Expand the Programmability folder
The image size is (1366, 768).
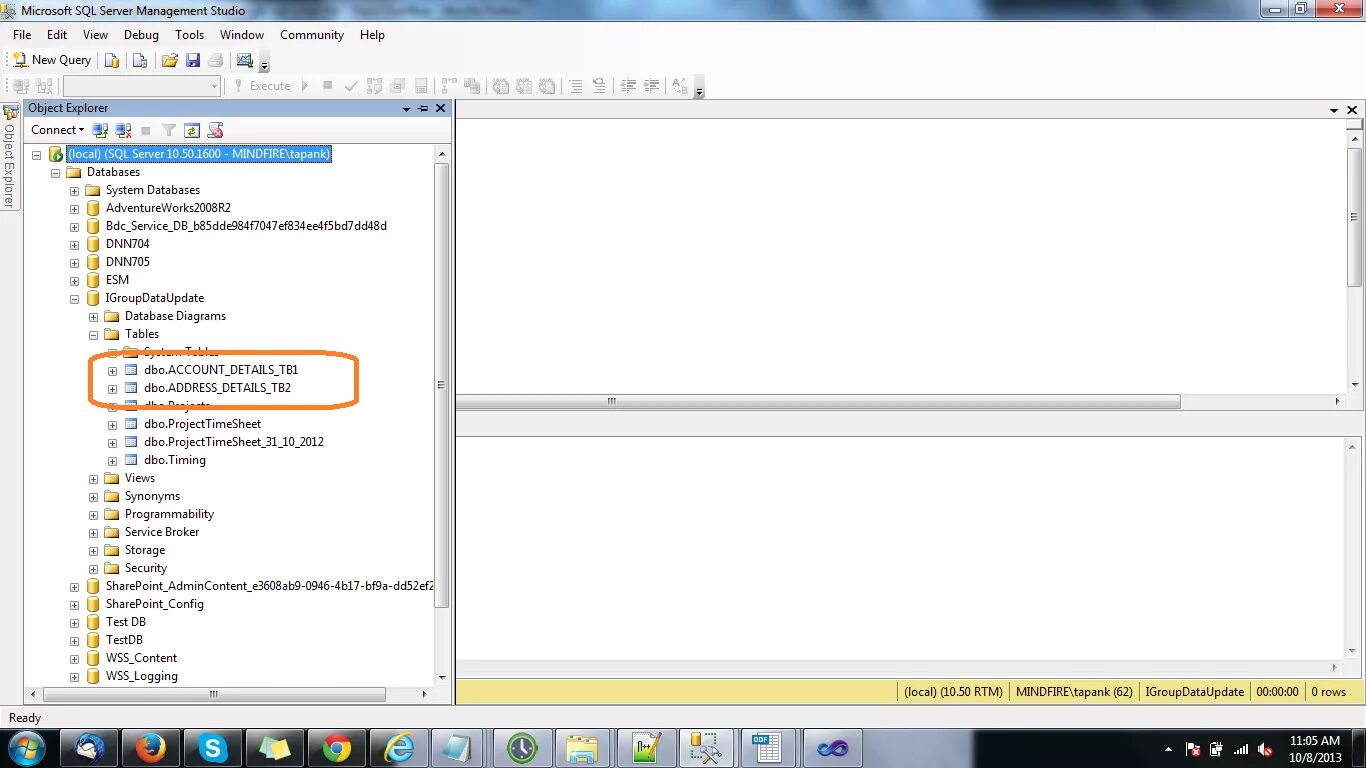[x=93, y=515]
